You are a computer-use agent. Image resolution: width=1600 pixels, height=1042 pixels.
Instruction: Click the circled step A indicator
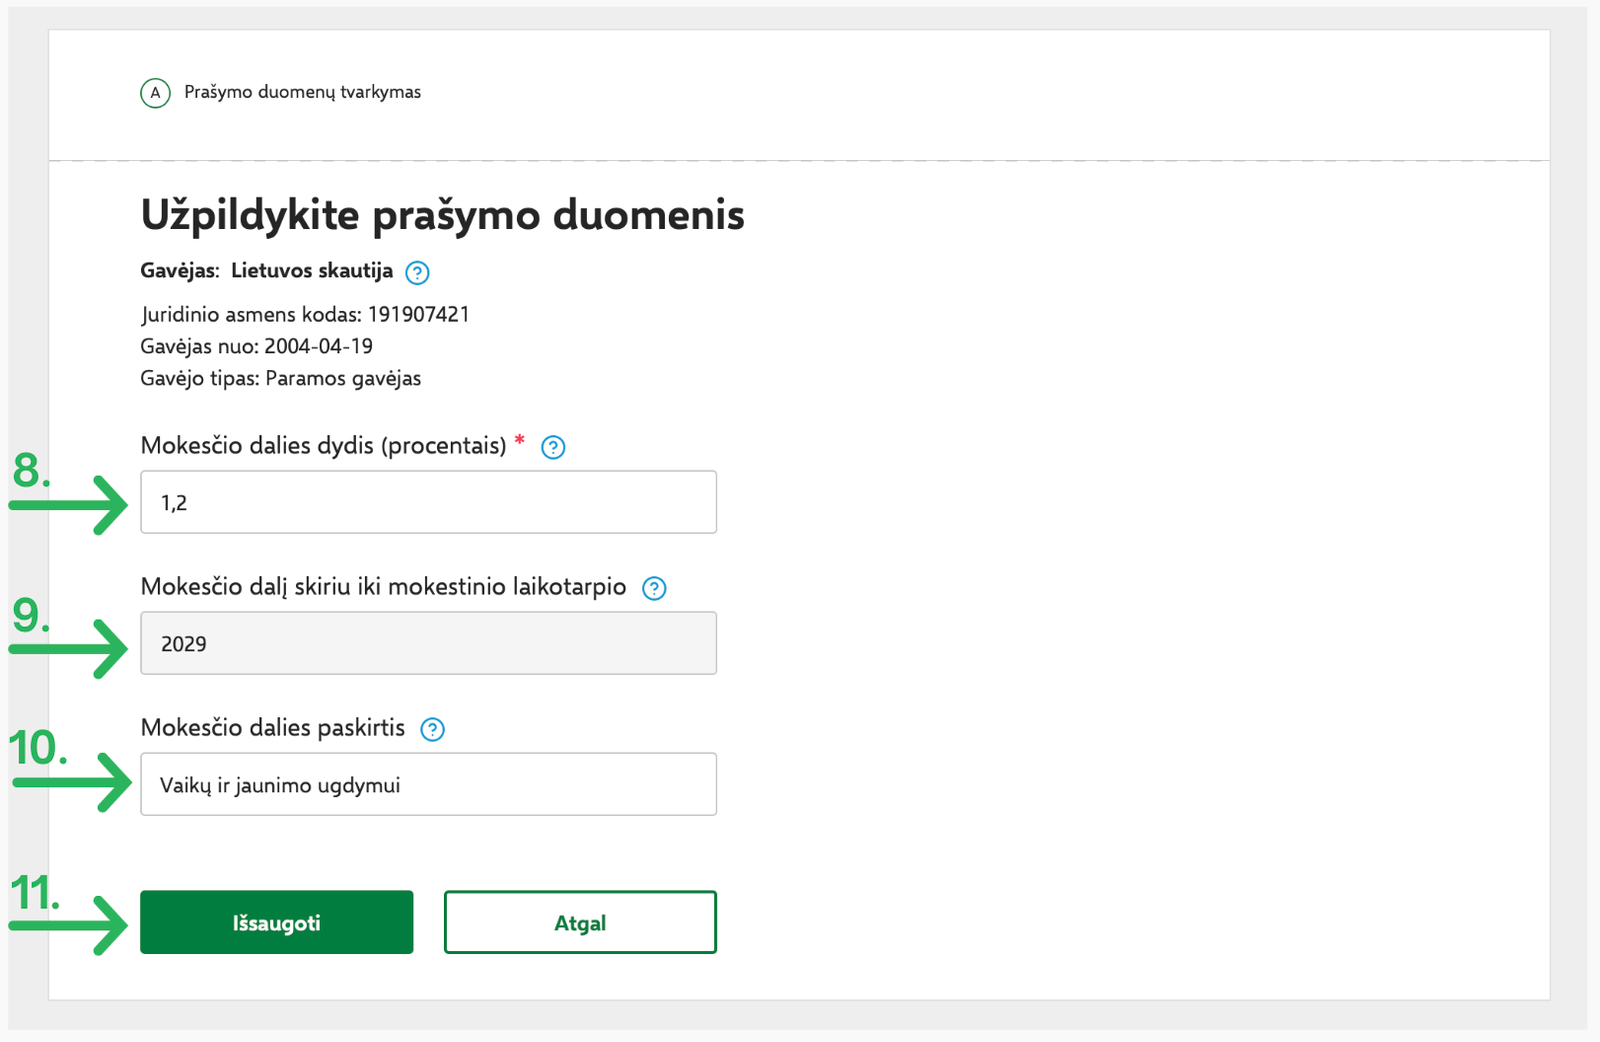pyautogui.click(x=155, y=92)
